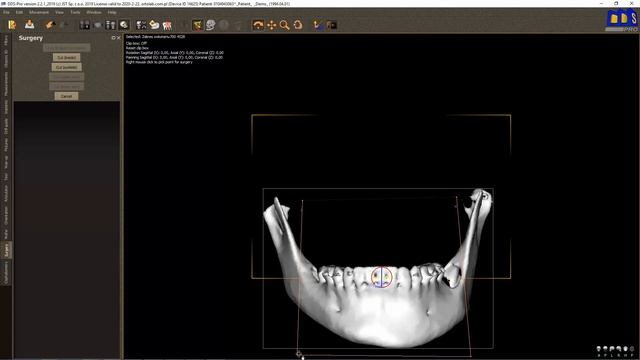Click the 'Clip box: Off' status text
640x360 pixels.
coord(136,43)
